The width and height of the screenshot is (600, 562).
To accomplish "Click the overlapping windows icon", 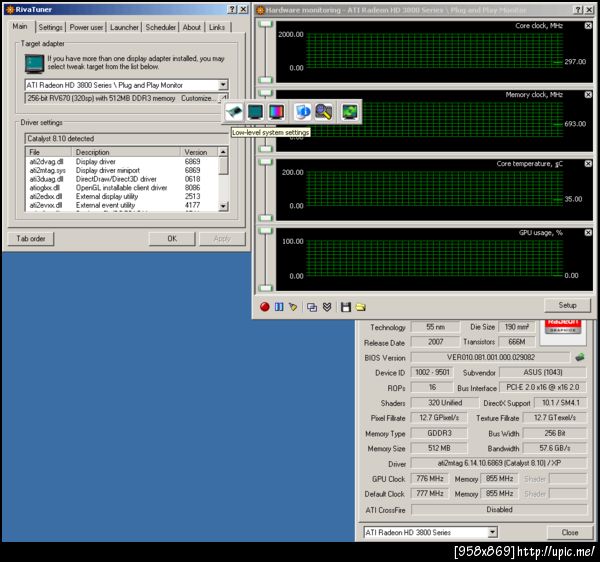I will (312, 307).
